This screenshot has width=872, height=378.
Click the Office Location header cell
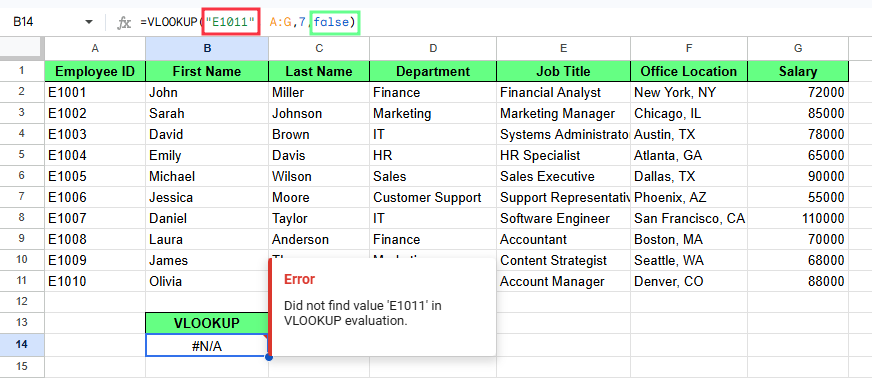(688, 71)
